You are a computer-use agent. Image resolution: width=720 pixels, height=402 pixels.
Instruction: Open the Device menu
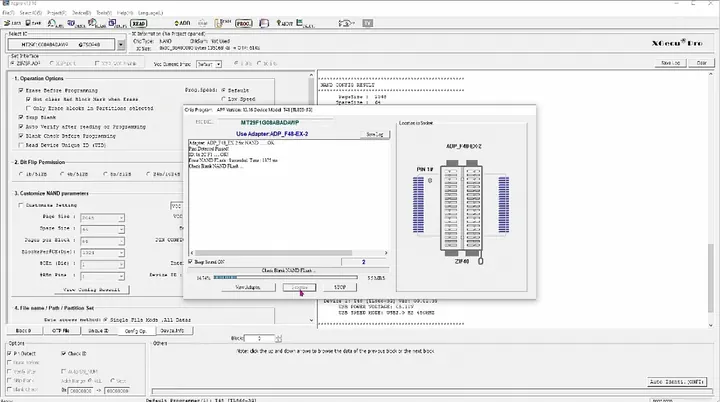coord(81,13)
